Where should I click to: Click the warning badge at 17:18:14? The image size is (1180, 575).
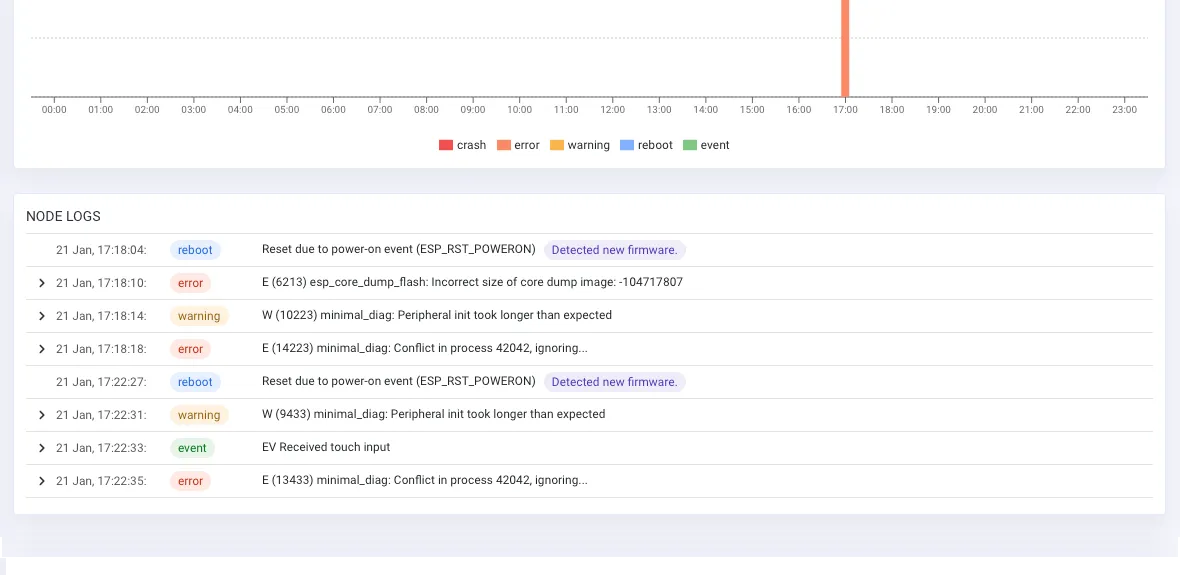click(199, 316)
